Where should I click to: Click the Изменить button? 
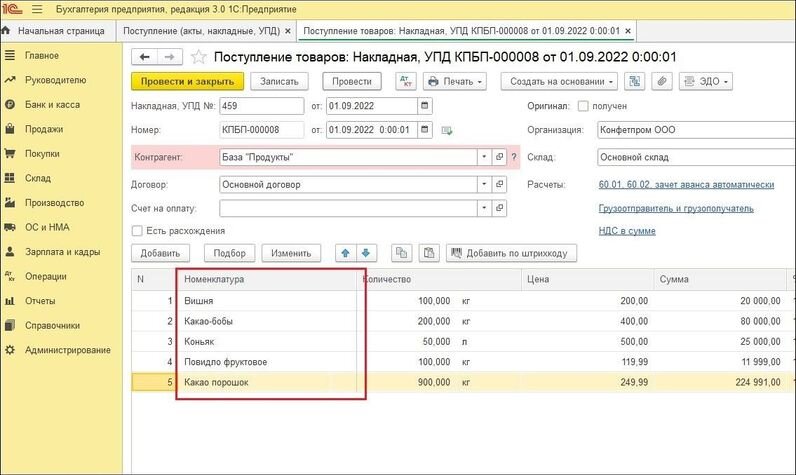point(291,253)
